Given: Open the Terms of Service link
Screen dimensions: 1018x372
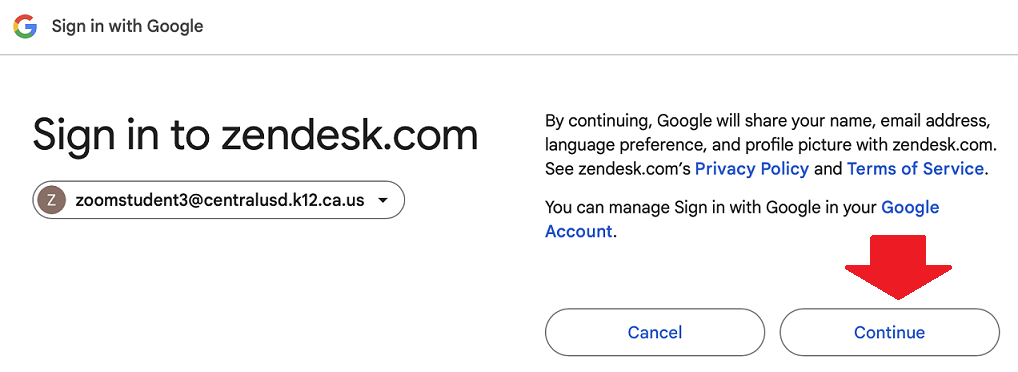Looking at the screenshot, I should [915, 169].
